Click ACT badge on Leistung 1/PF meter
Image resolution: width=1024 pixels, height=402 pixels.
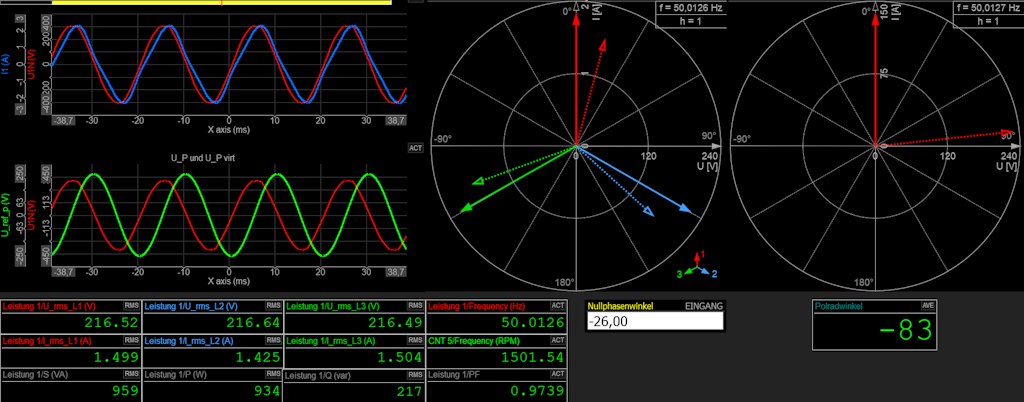click(x=558, y=375)
